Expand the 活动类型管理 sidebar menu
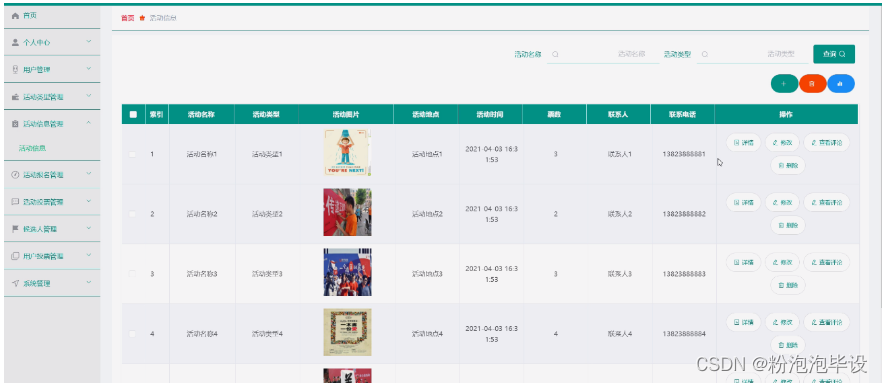The image size is (883, 383). coord(52,96)
